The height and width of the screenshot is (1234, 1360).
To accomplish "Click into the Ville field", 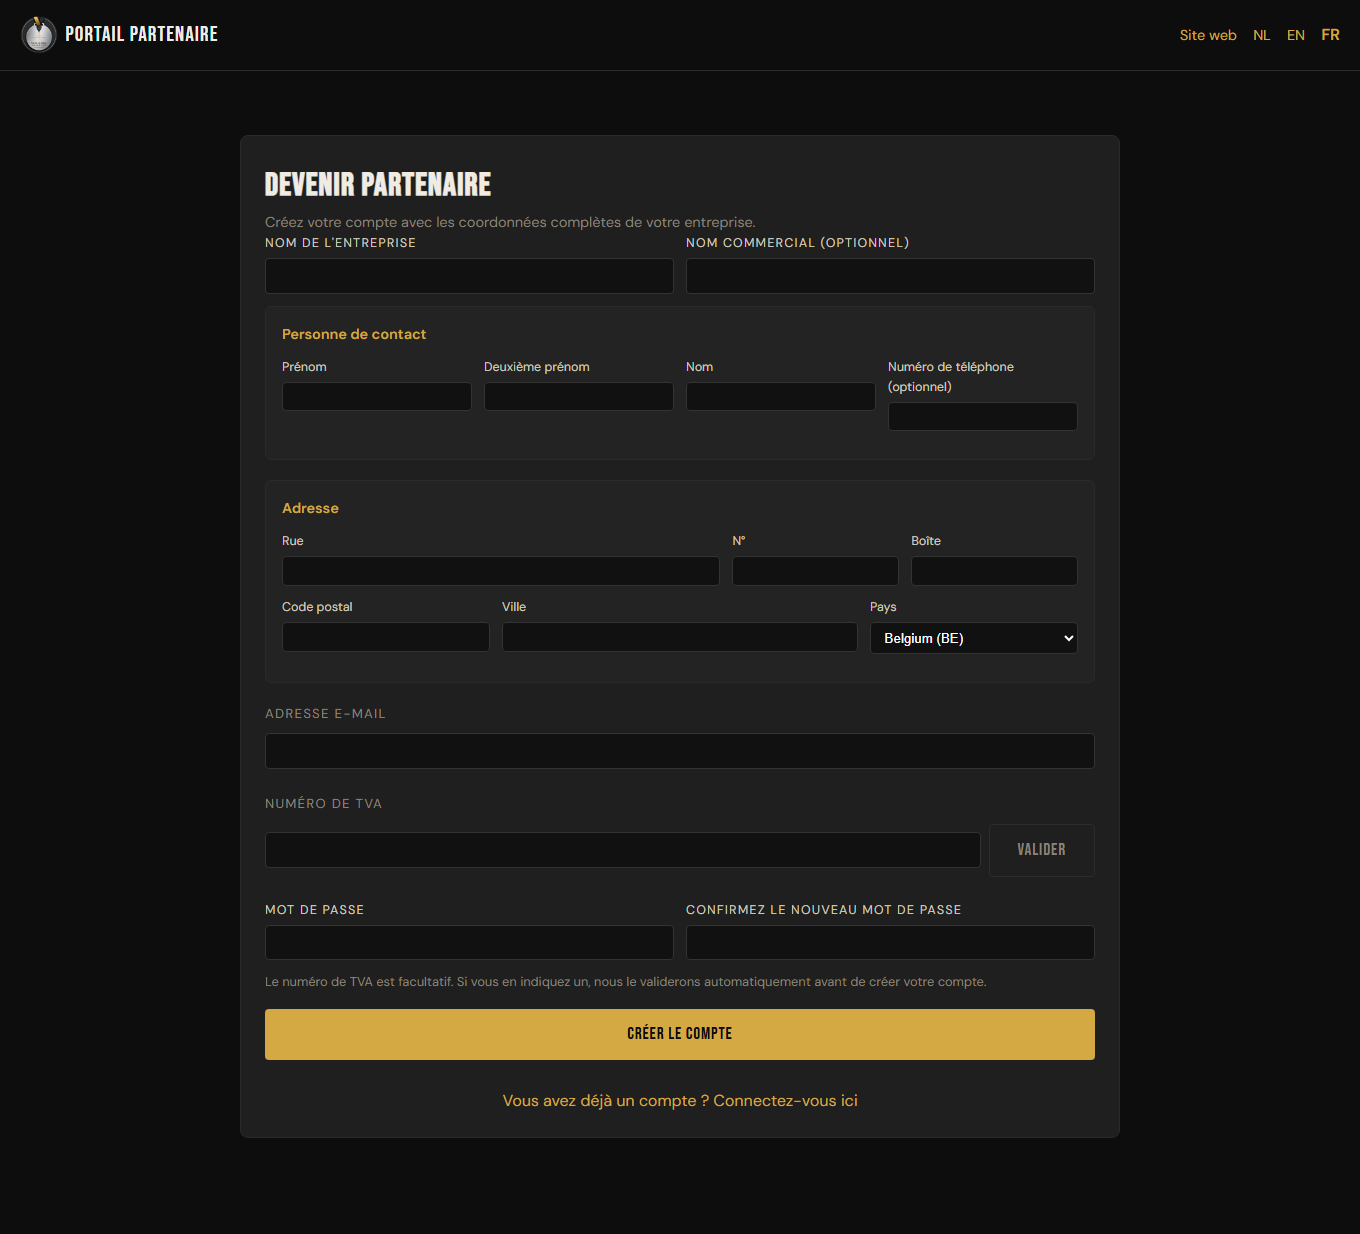I will [679, 637].
